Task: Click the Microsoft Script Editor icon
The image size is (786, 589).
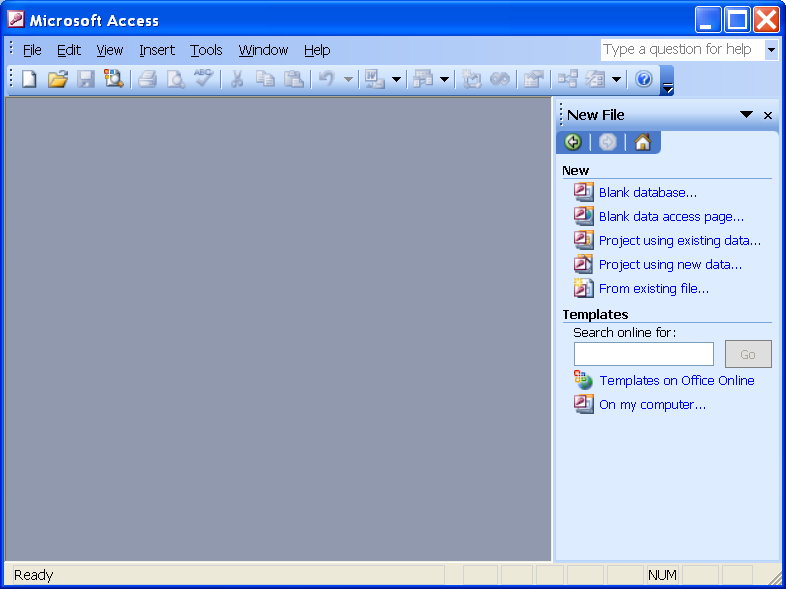Action: [500, 79]
